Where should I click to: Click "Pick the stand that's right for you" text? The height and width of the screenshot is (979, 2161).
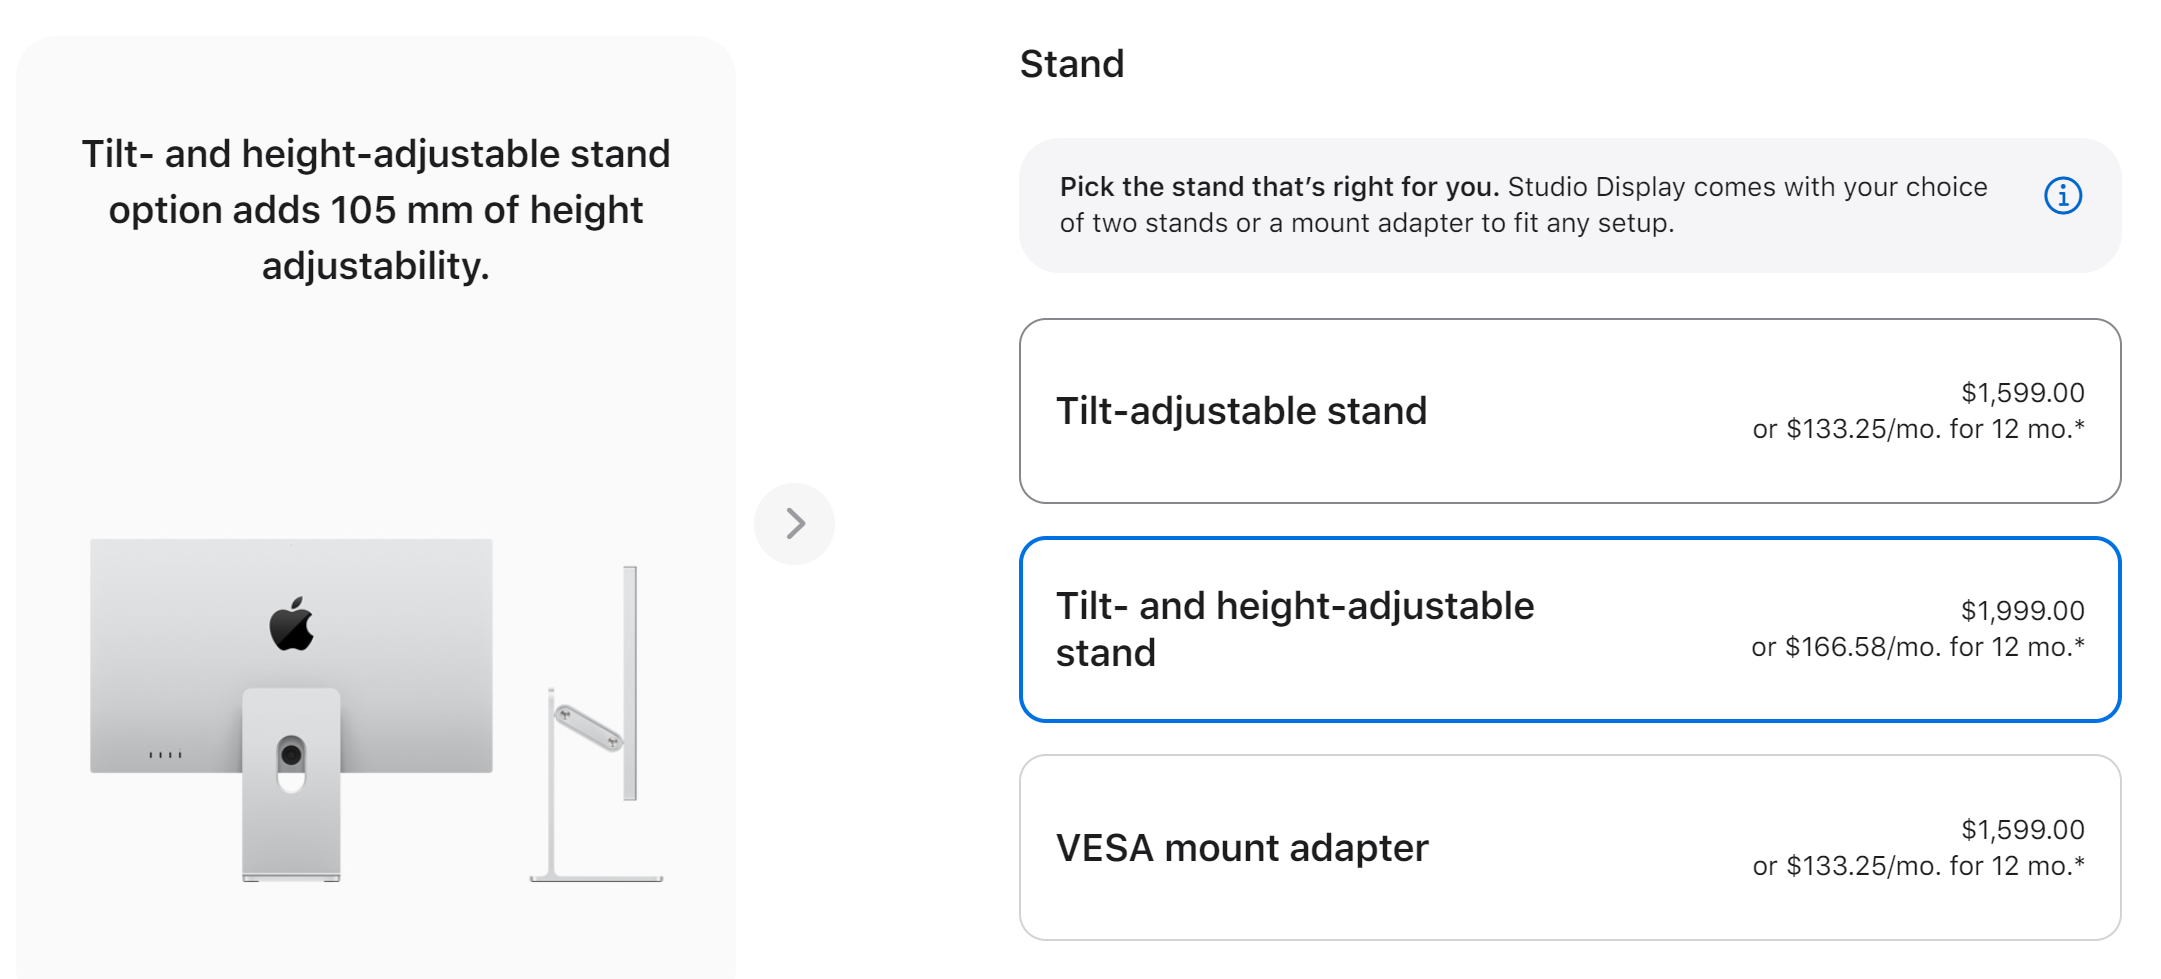click(x=1278, y=187)
